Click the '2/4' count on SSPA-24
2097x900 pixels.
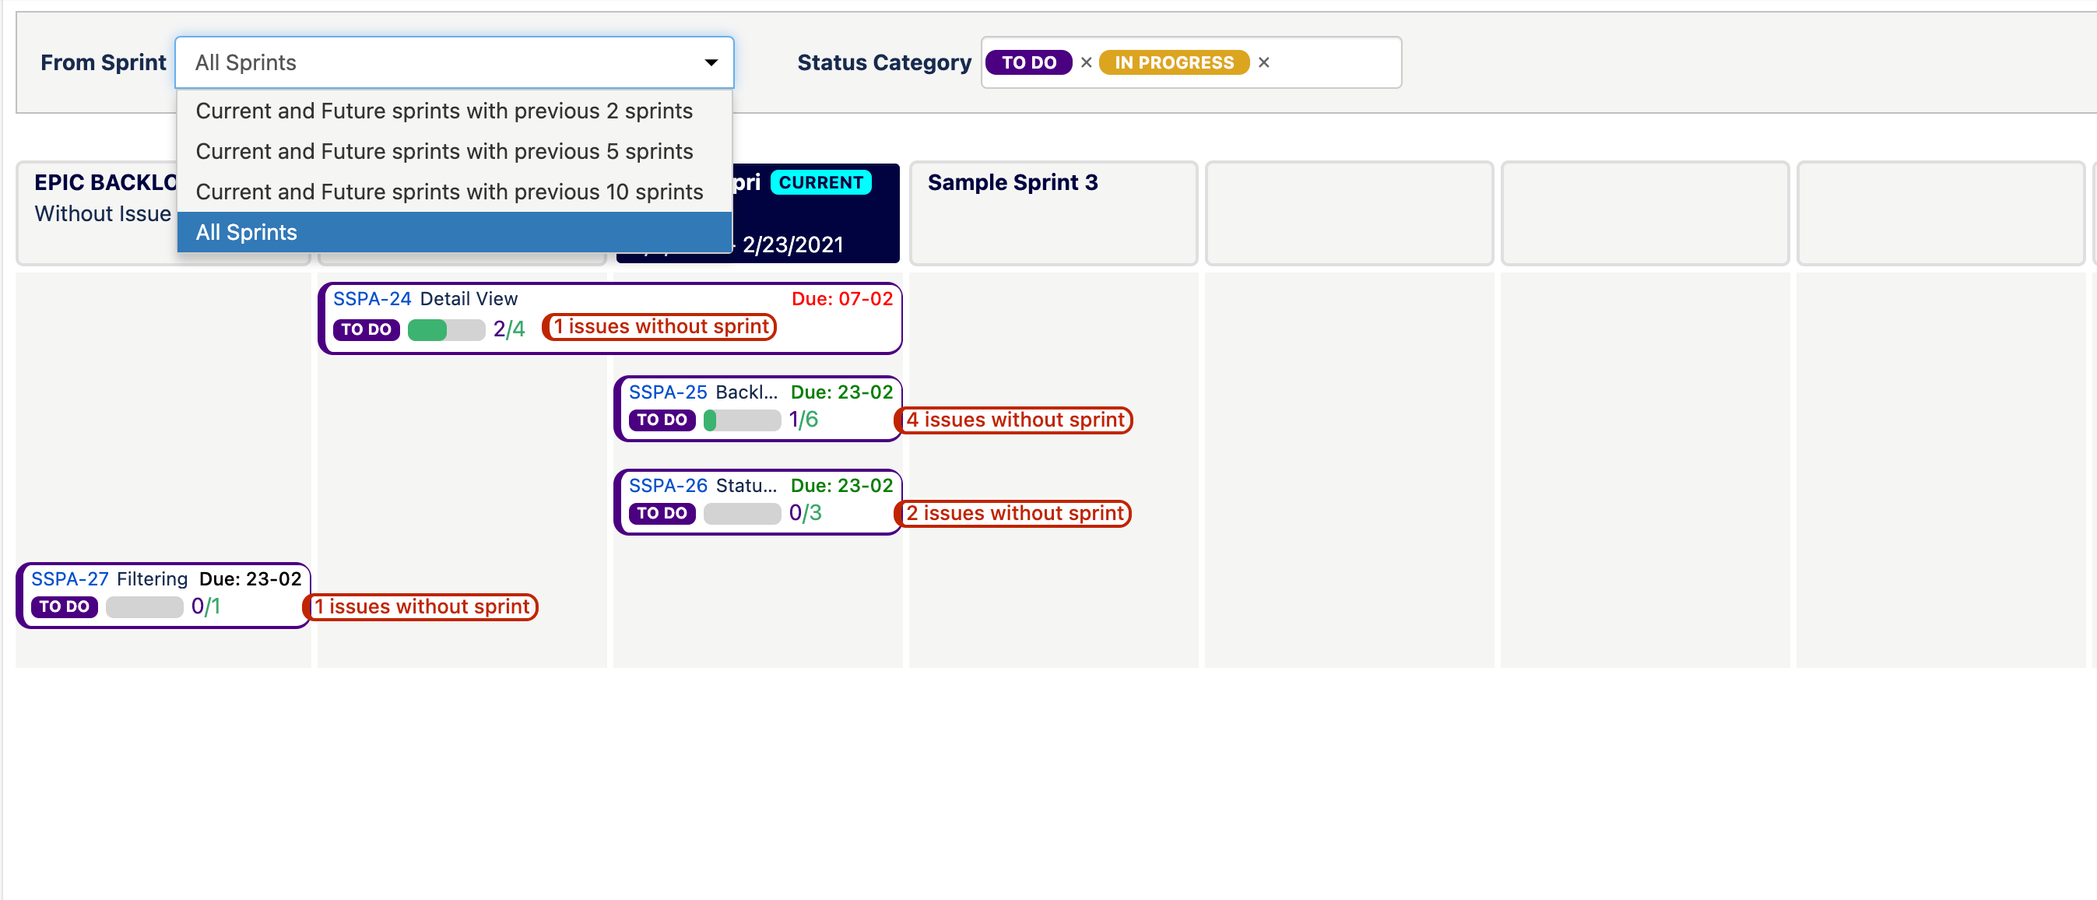click(509, 330)
